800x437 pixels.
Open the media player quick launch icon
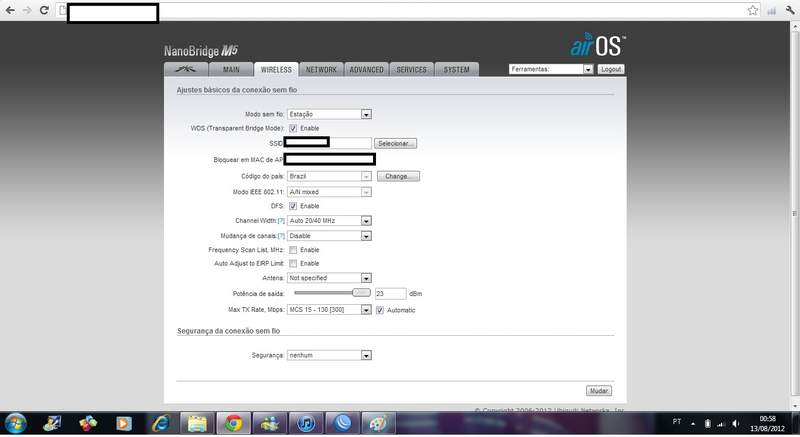coord(123,423)
